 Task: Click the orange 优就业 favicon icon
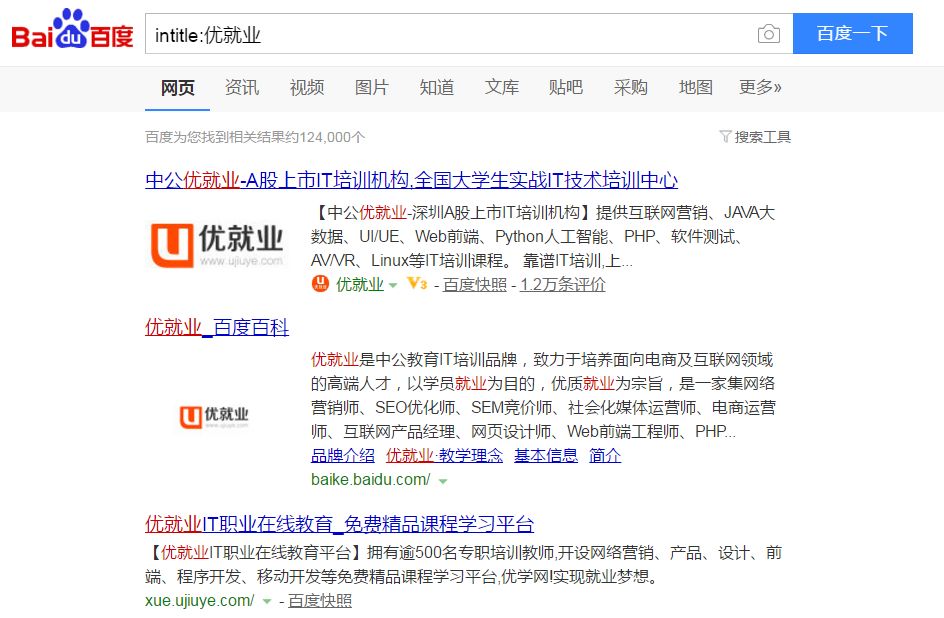(x=320, y=284)
